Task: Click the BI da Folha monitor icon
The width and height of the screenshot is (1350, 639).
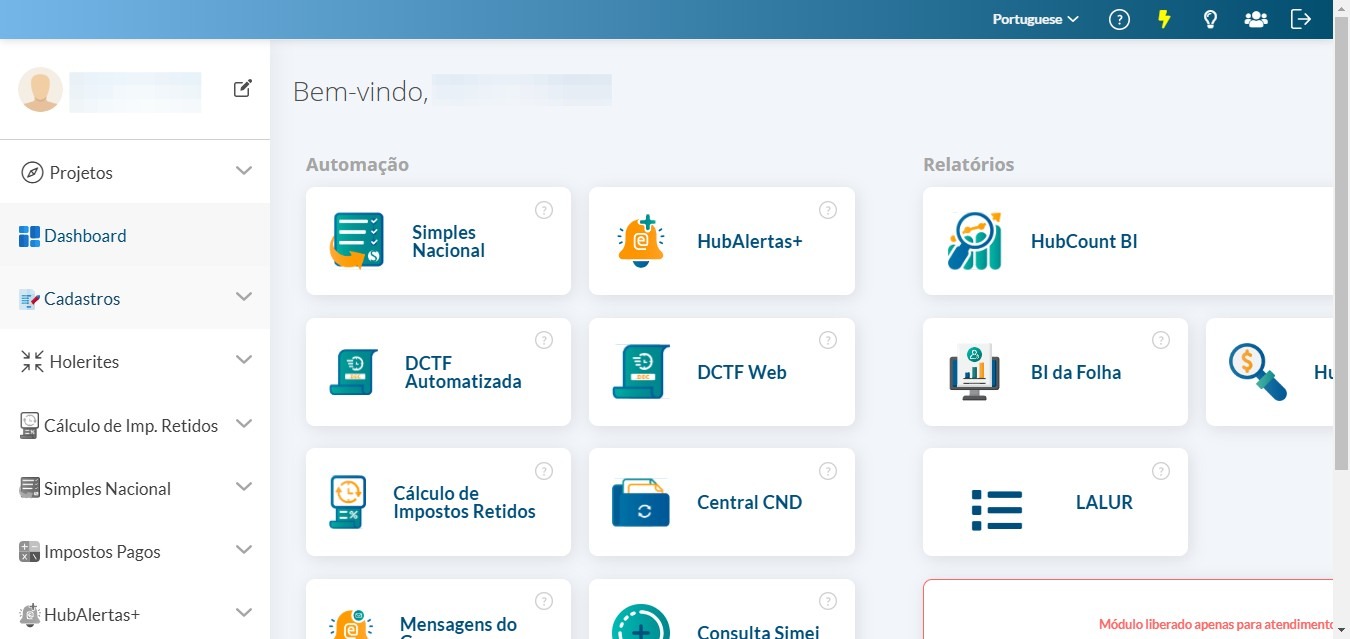Action: click(x=974, y=372)
